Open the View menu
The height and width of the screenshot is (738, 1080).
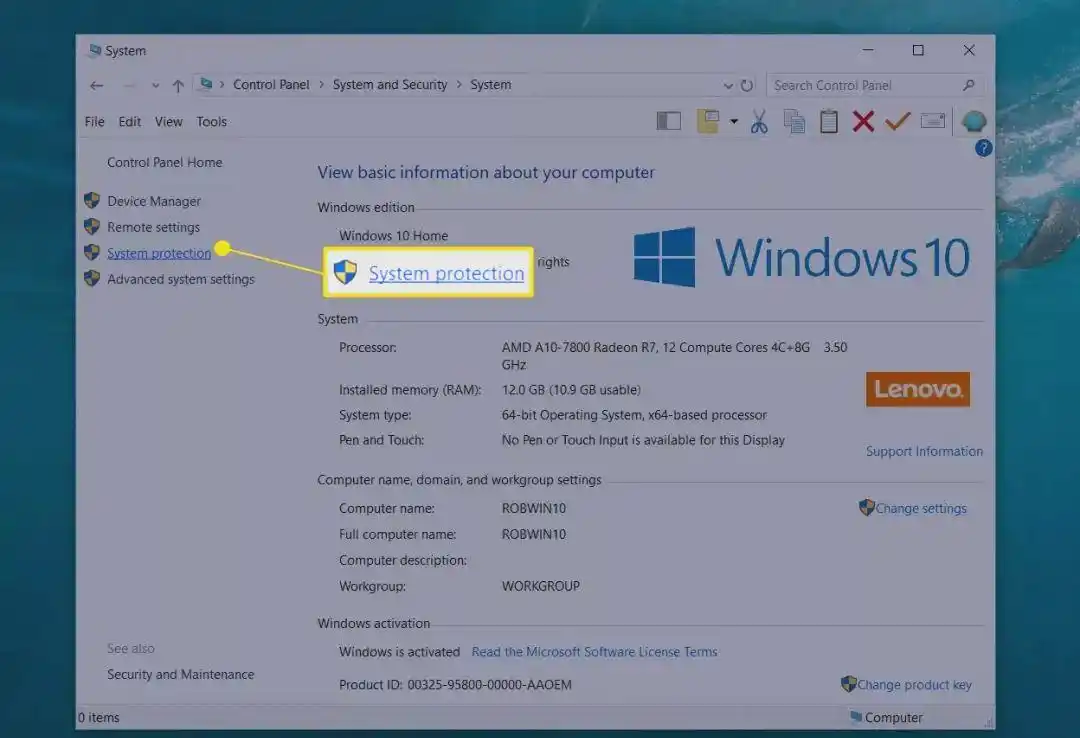coord(168,121)
